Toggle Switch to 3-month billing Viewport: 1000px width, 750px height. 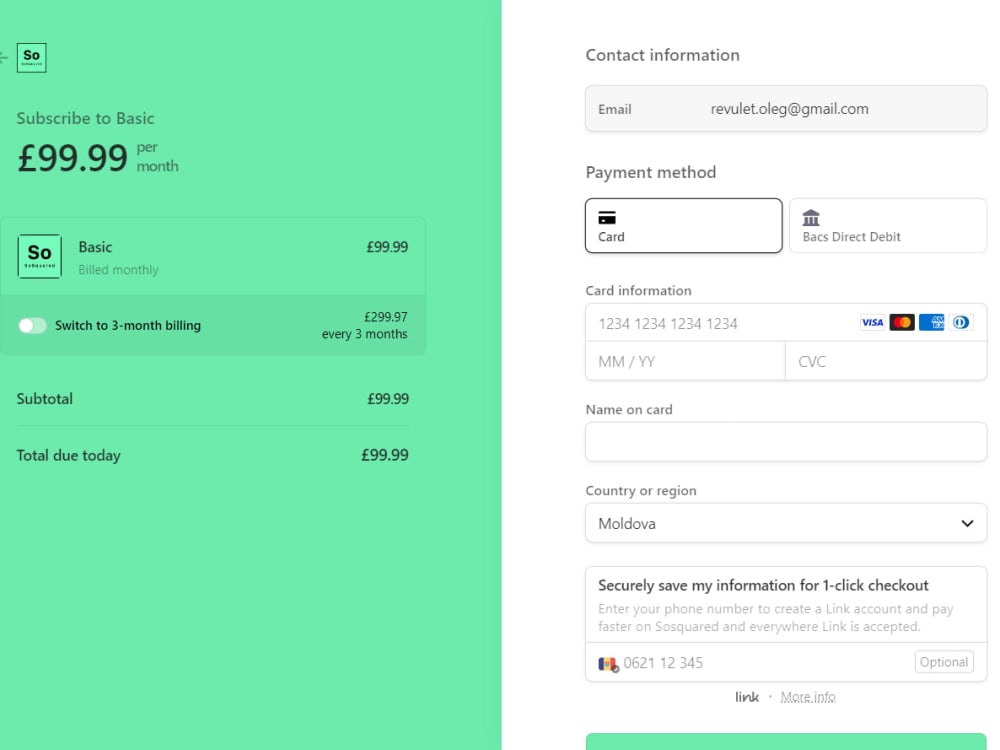(x=32, y=326)
